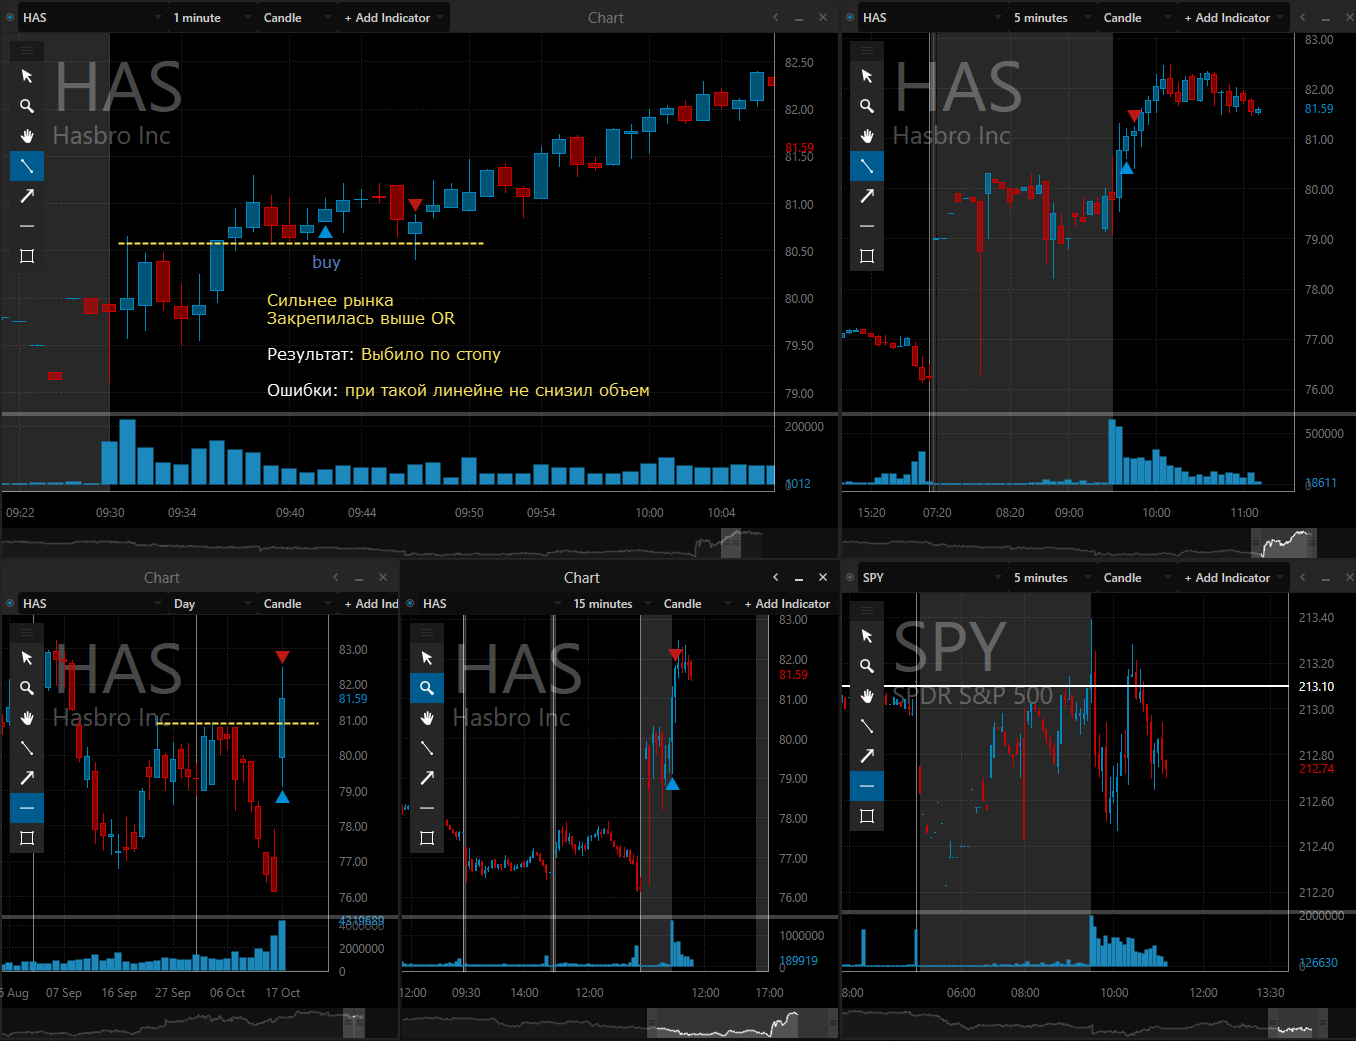Click the top Chart window title
Image resolution: width=1356 pixels, height=1041 pixels.
tap(606, 18)
